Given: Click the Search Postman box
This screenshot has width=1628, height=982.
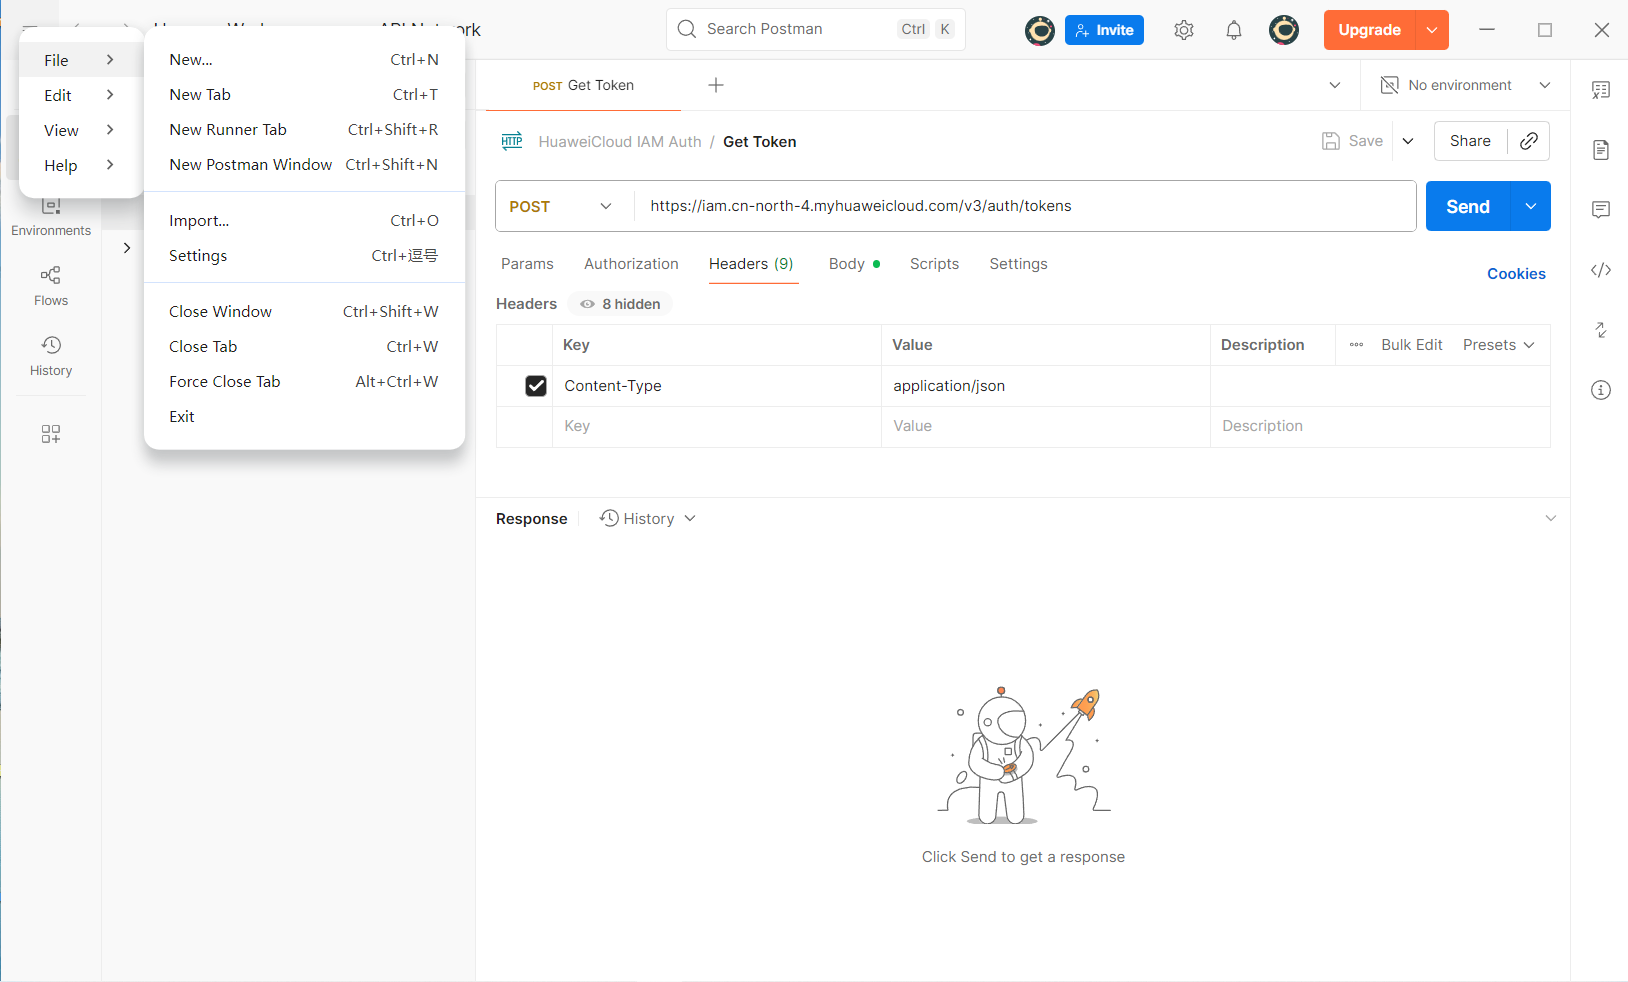Looking at the screenshot, I should click(x=816, y=29).
